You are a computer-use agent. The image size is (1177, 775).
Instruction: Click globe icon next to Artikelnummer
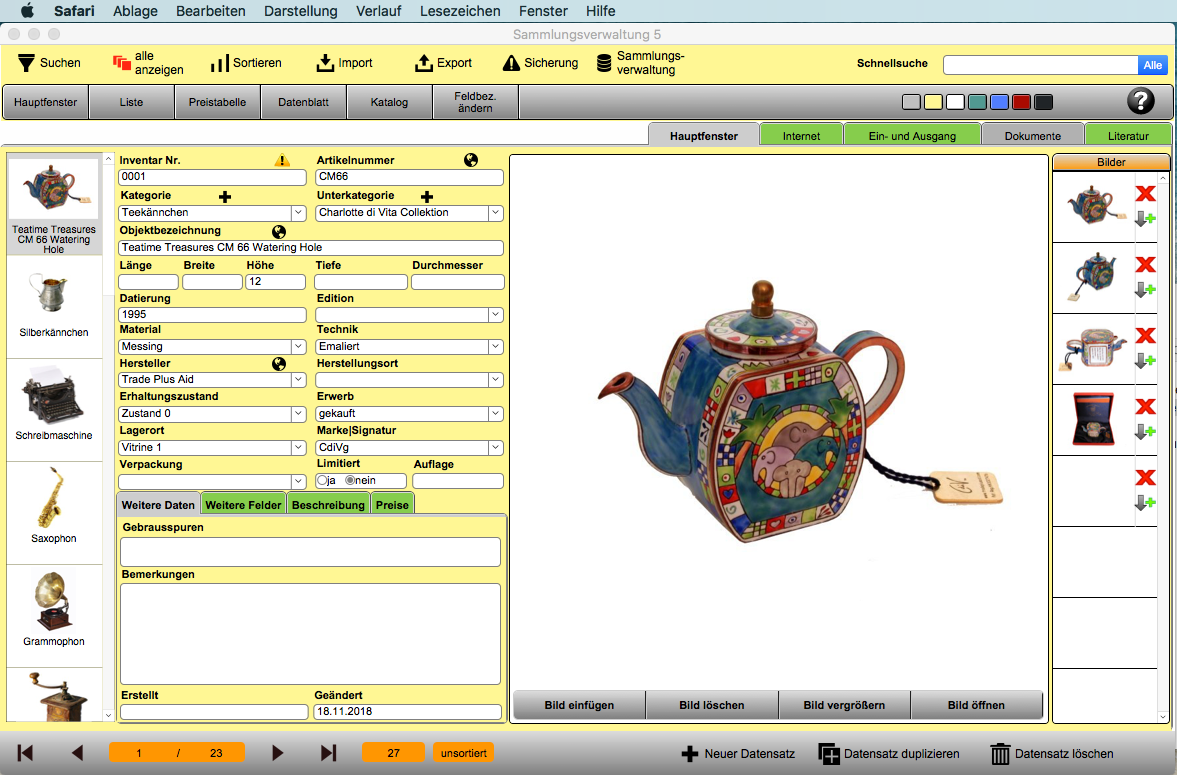pos(471,160)
